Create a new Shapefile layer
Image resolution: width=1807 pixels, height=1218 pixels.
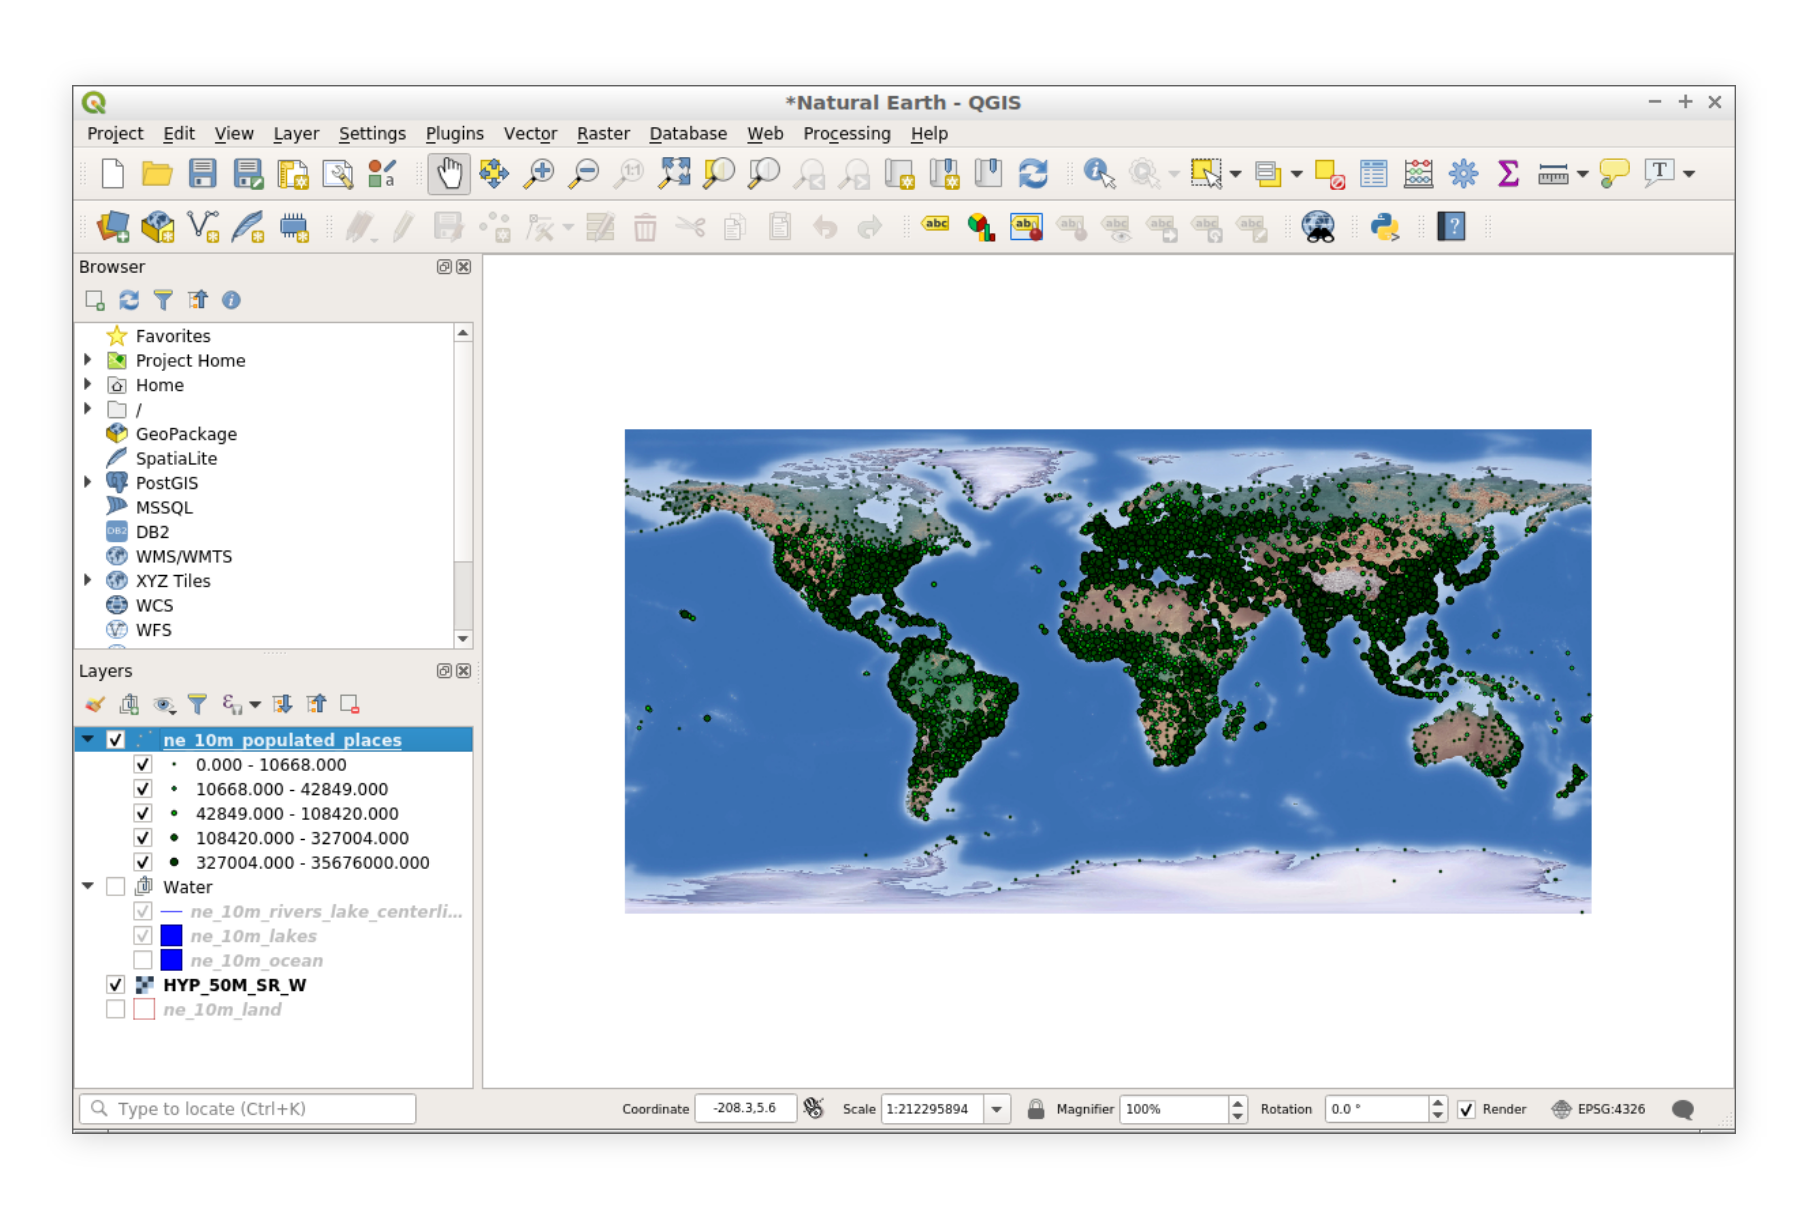point(203,227)
